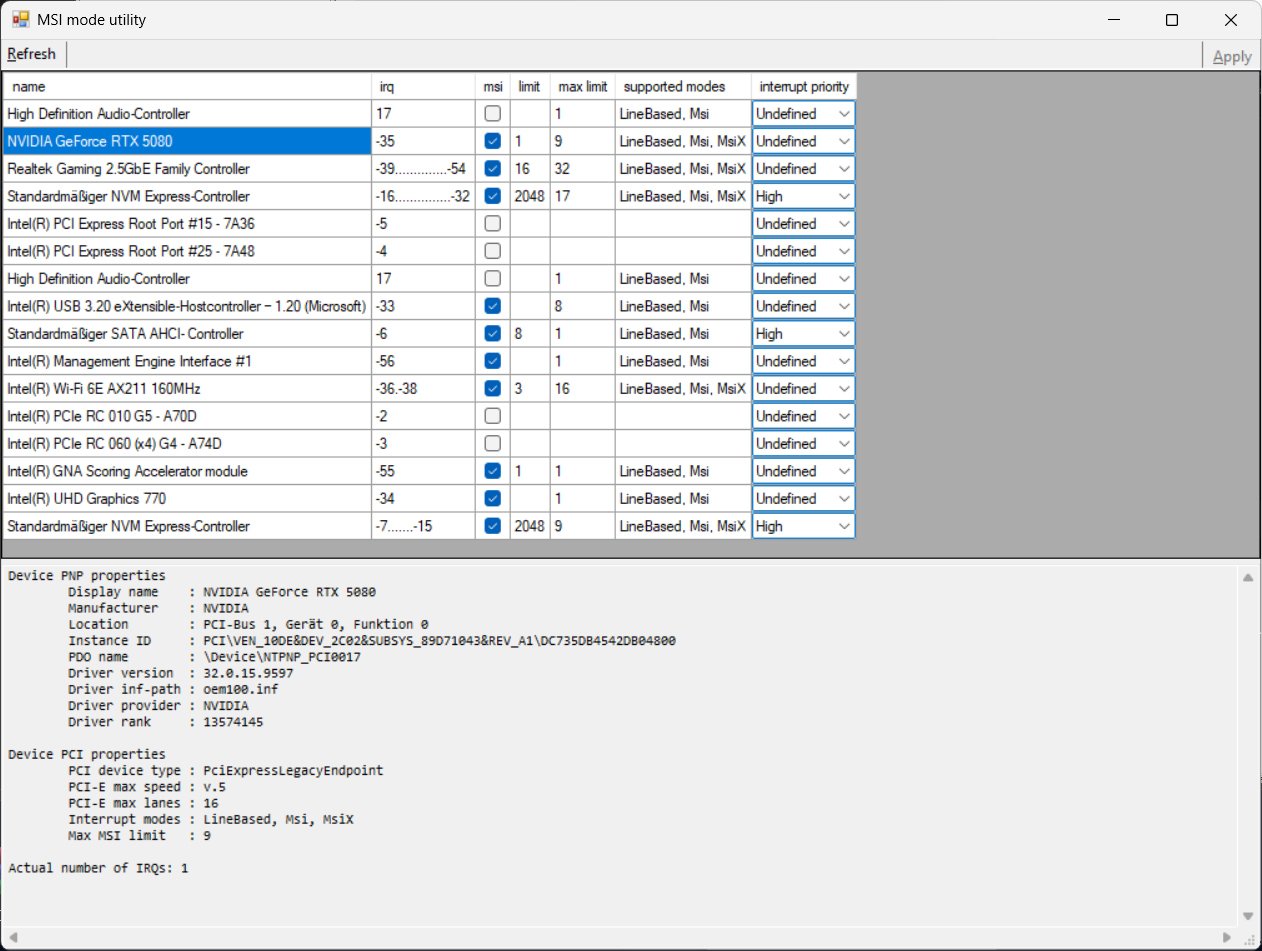This screenshot has height=951, width=1262.
Task: Click irq cell -35 of RTX 5080
Action: tap(422, 141)
